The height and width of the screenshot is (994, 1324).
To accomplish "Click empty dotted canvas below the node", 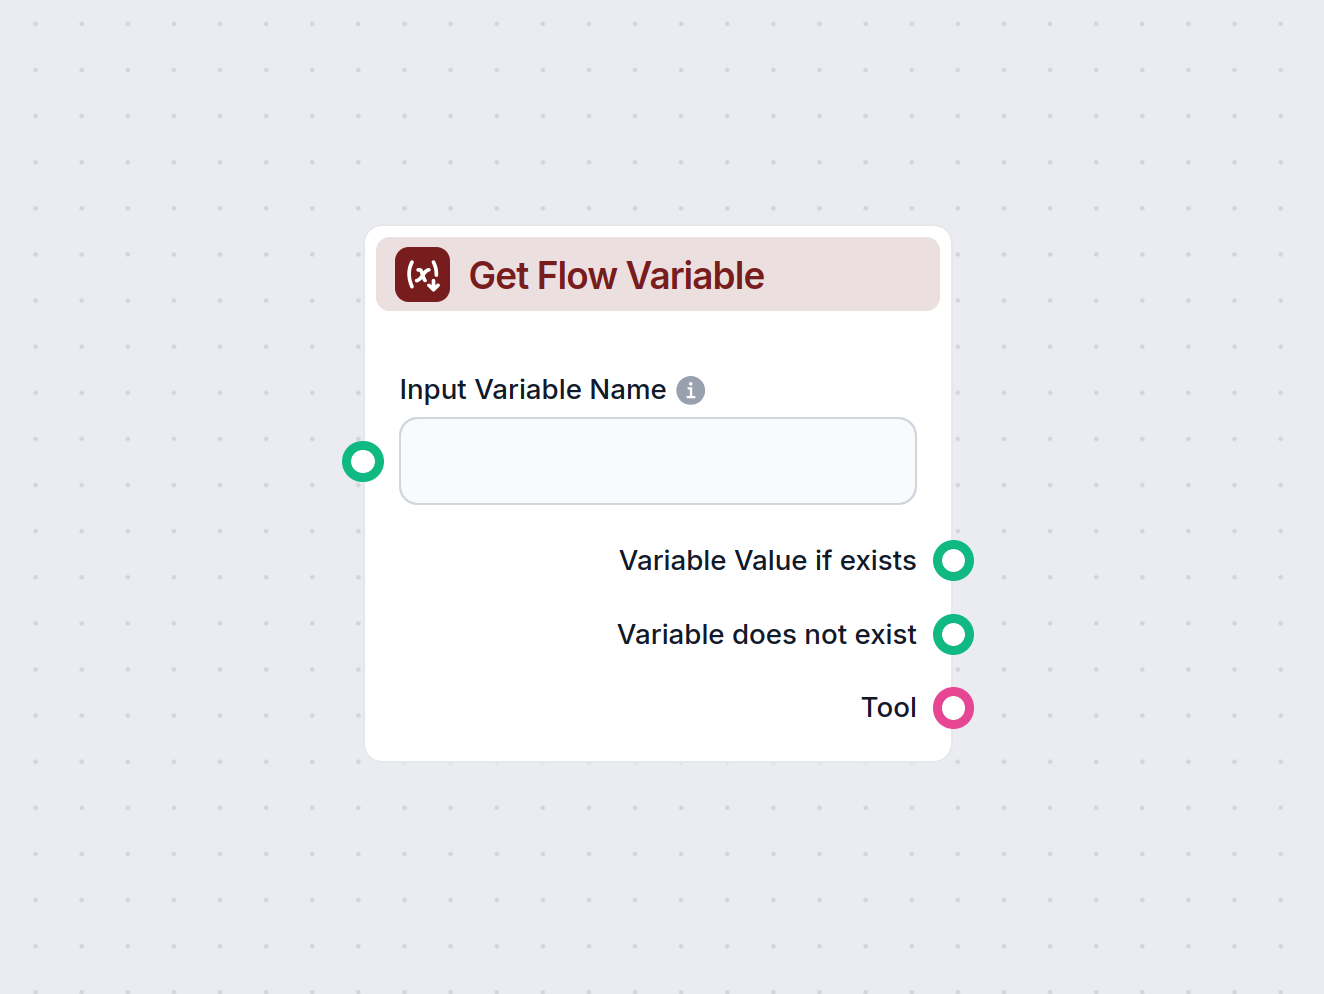I will tap(657, 880).
